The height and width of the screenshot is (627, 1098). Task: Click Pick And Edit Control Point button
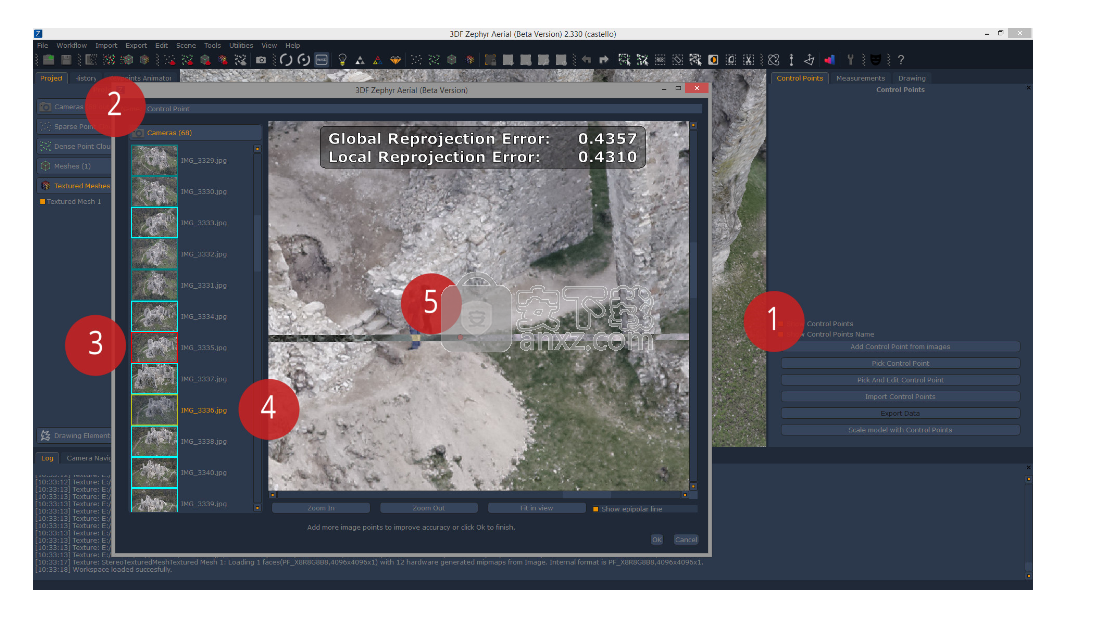pyautogui.click(x=901, y=380)
